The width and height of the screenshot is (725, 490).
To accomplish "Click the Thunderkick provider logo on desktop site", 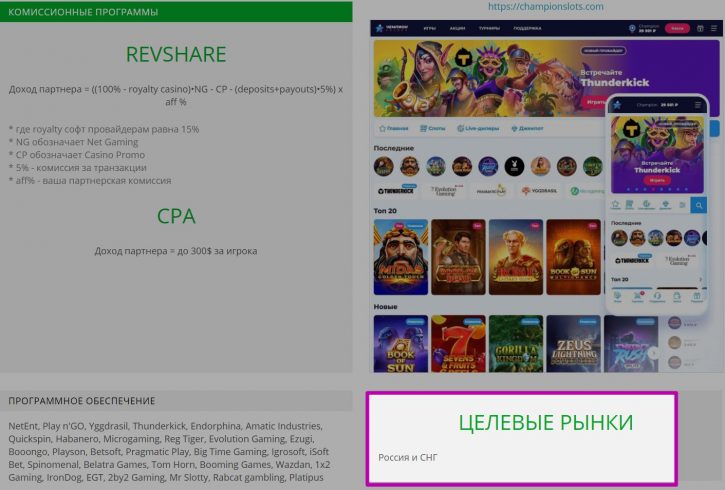I will (x=396, y=190).
